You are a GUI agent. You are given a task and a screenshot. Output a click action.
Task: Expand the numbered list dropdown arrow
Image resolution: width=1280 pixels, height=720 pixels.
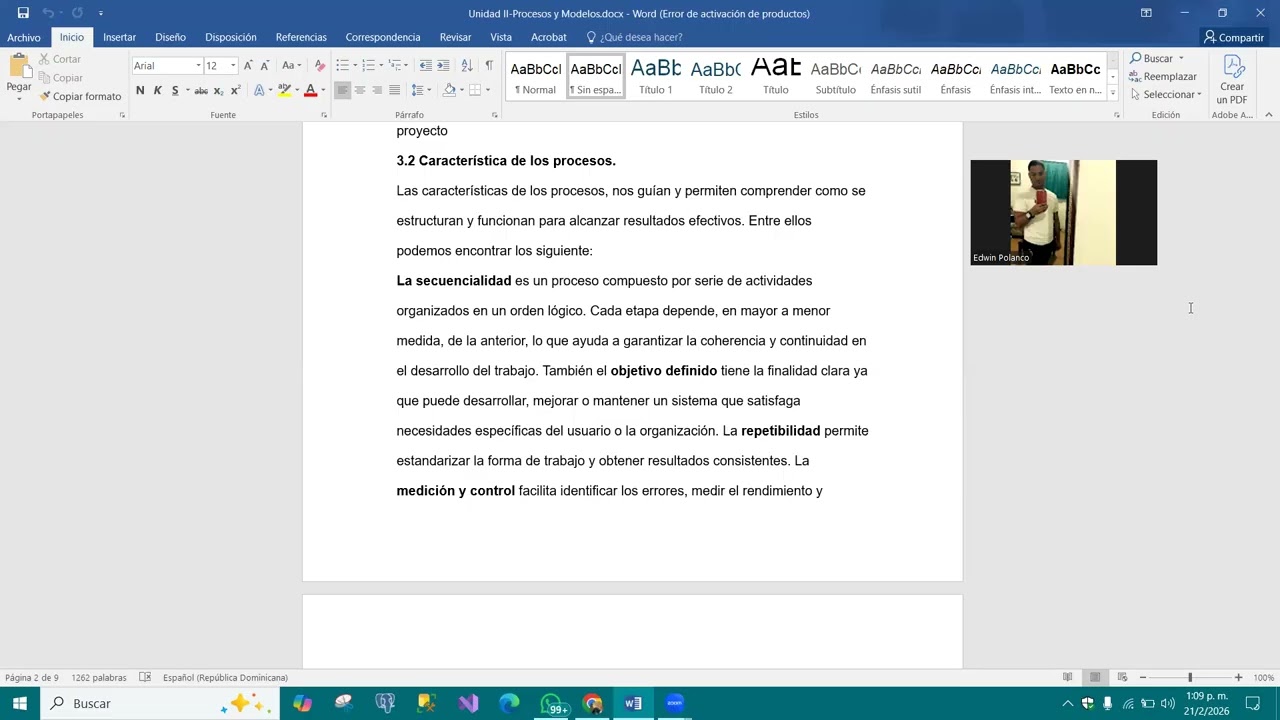(380, 65)
